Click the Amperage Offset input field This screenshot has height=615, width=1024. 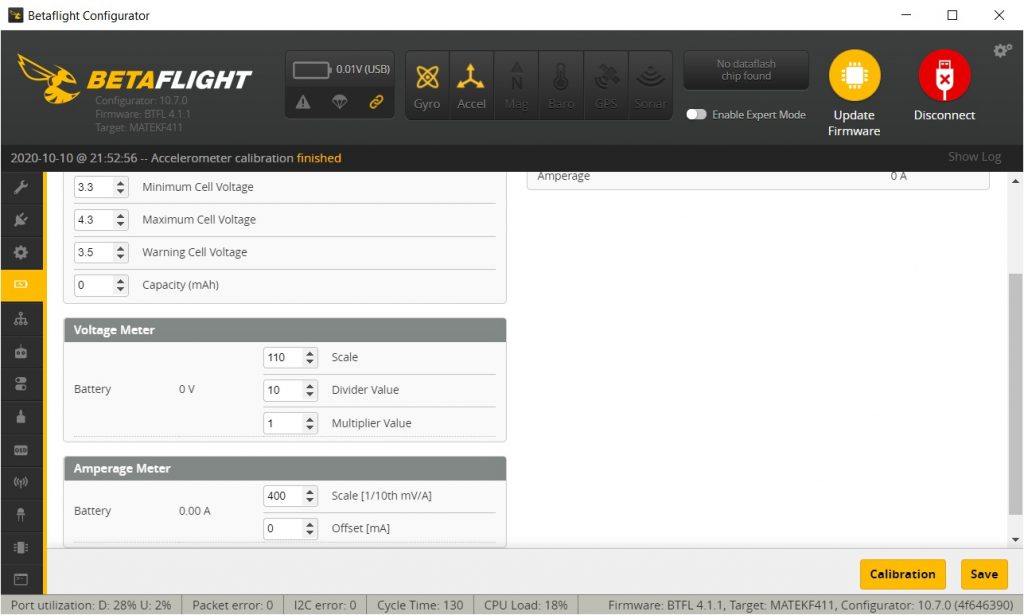point(282,528)
